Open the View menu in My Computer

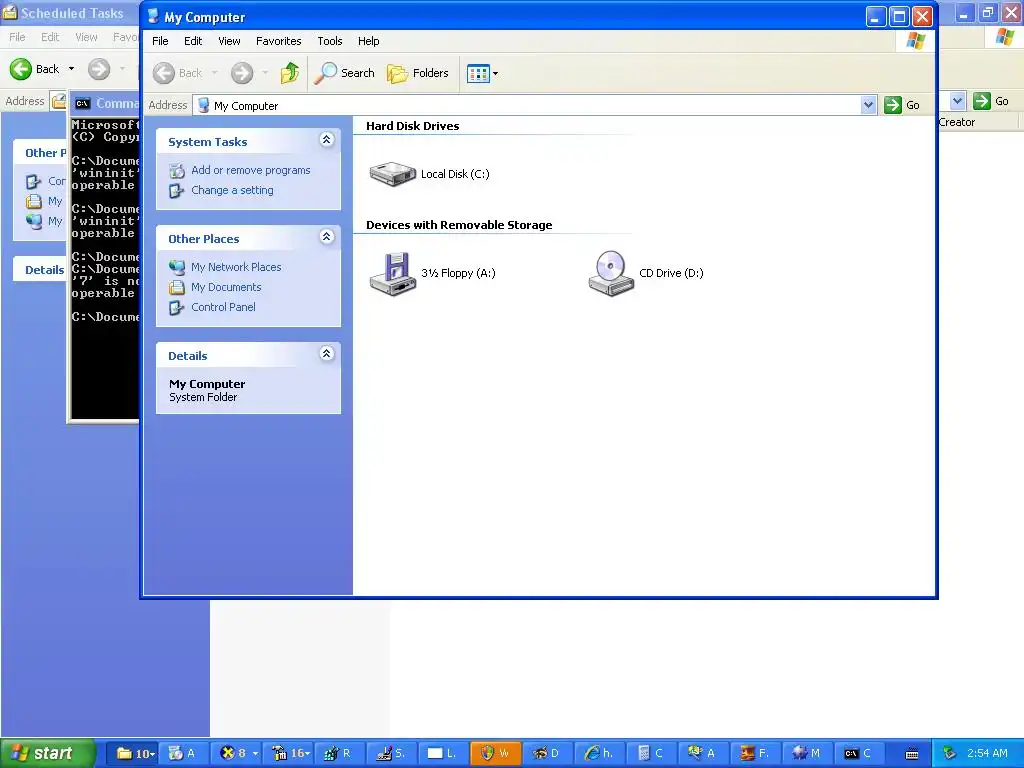coord(229,41)
